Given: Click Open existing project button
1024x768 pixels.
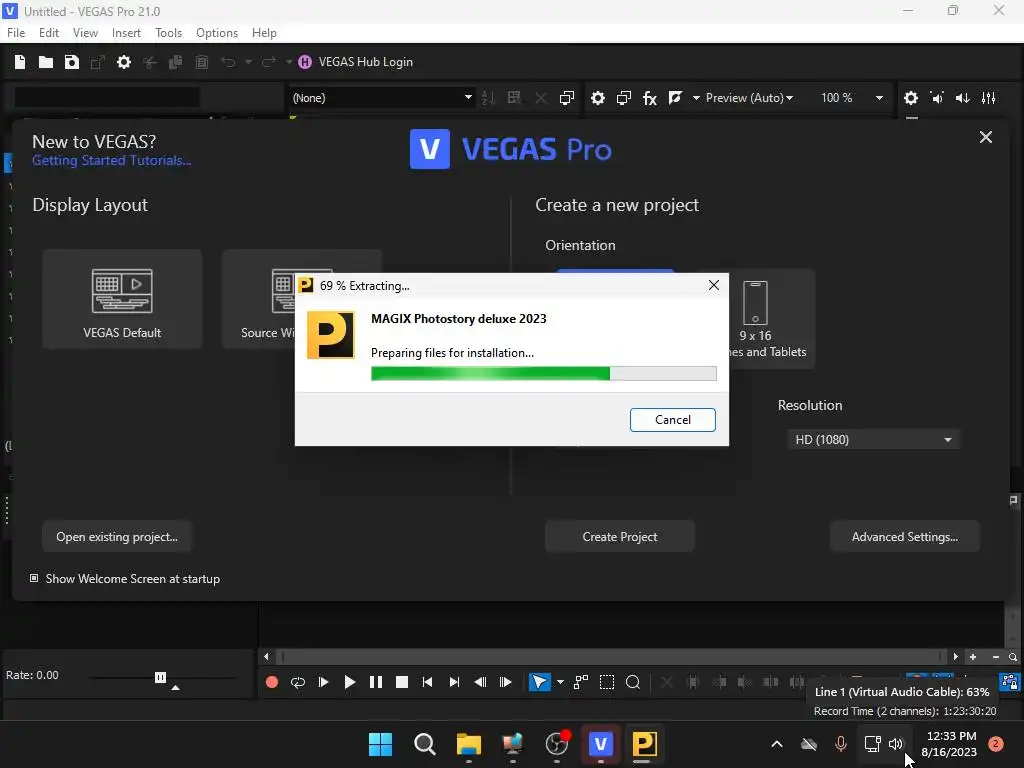Looking at the screenshot, I should [x=117, y=537].
